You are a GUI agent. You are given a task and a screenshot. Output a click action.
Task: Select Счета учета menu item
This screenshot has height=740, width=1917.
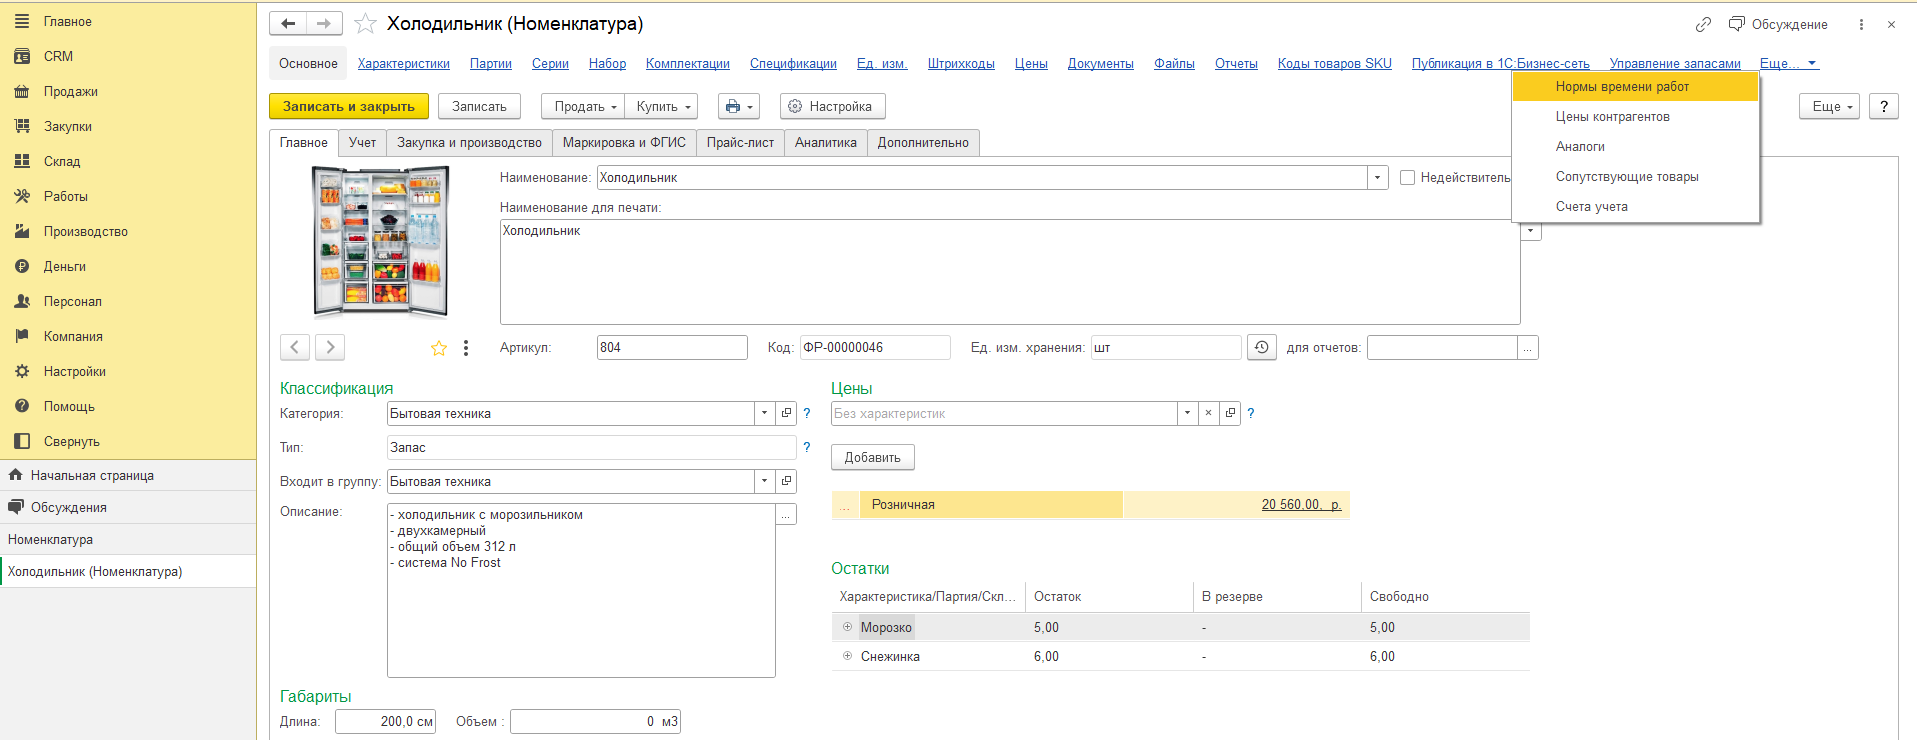1635,207
